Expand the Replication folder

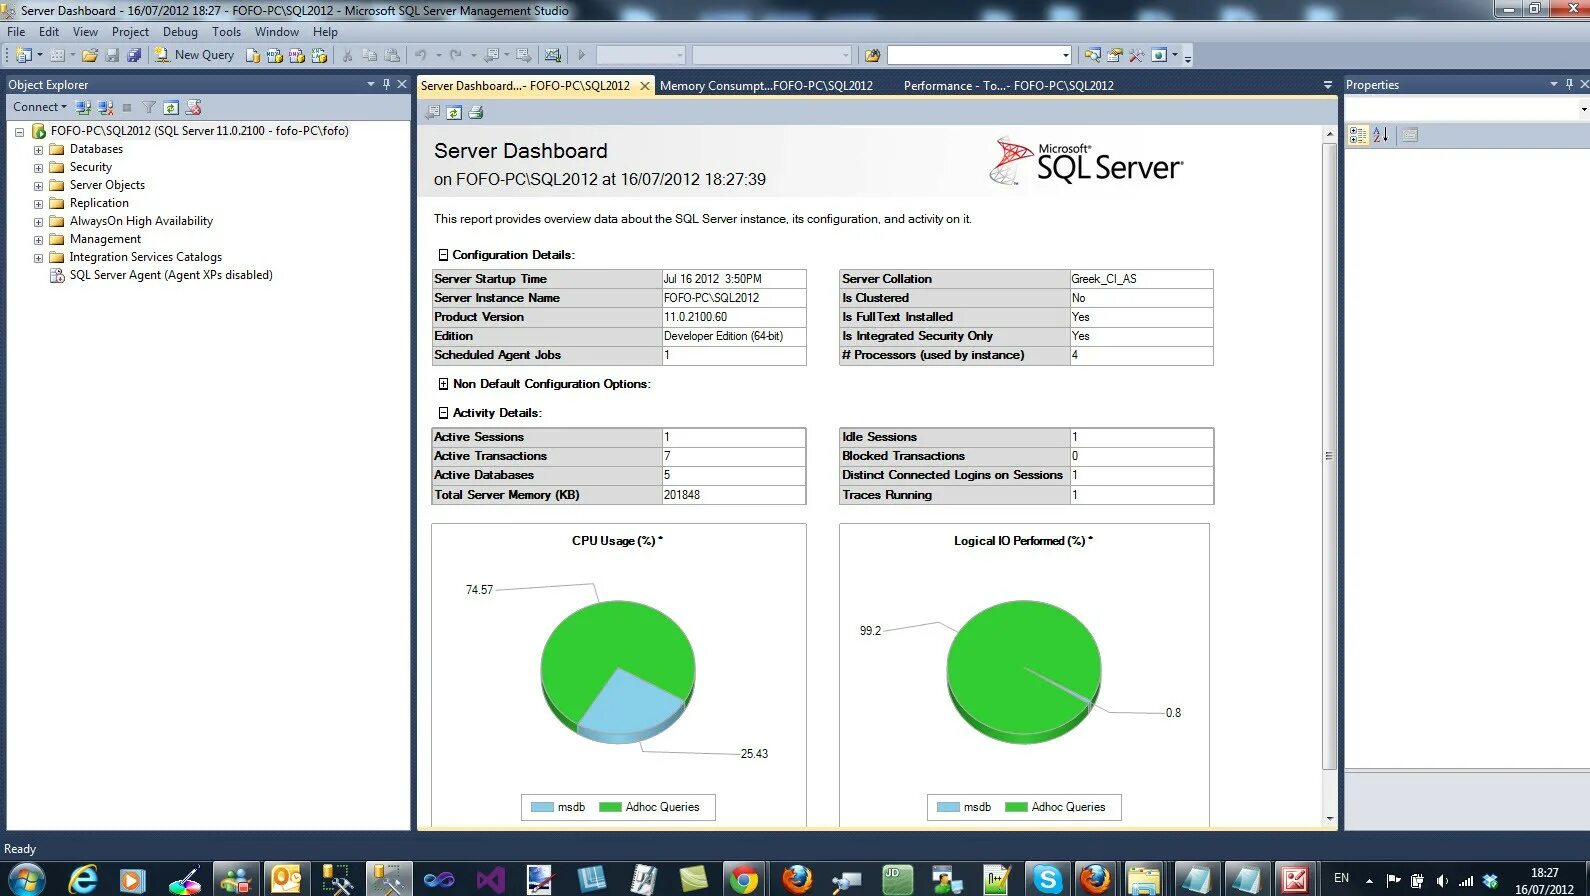38,204
